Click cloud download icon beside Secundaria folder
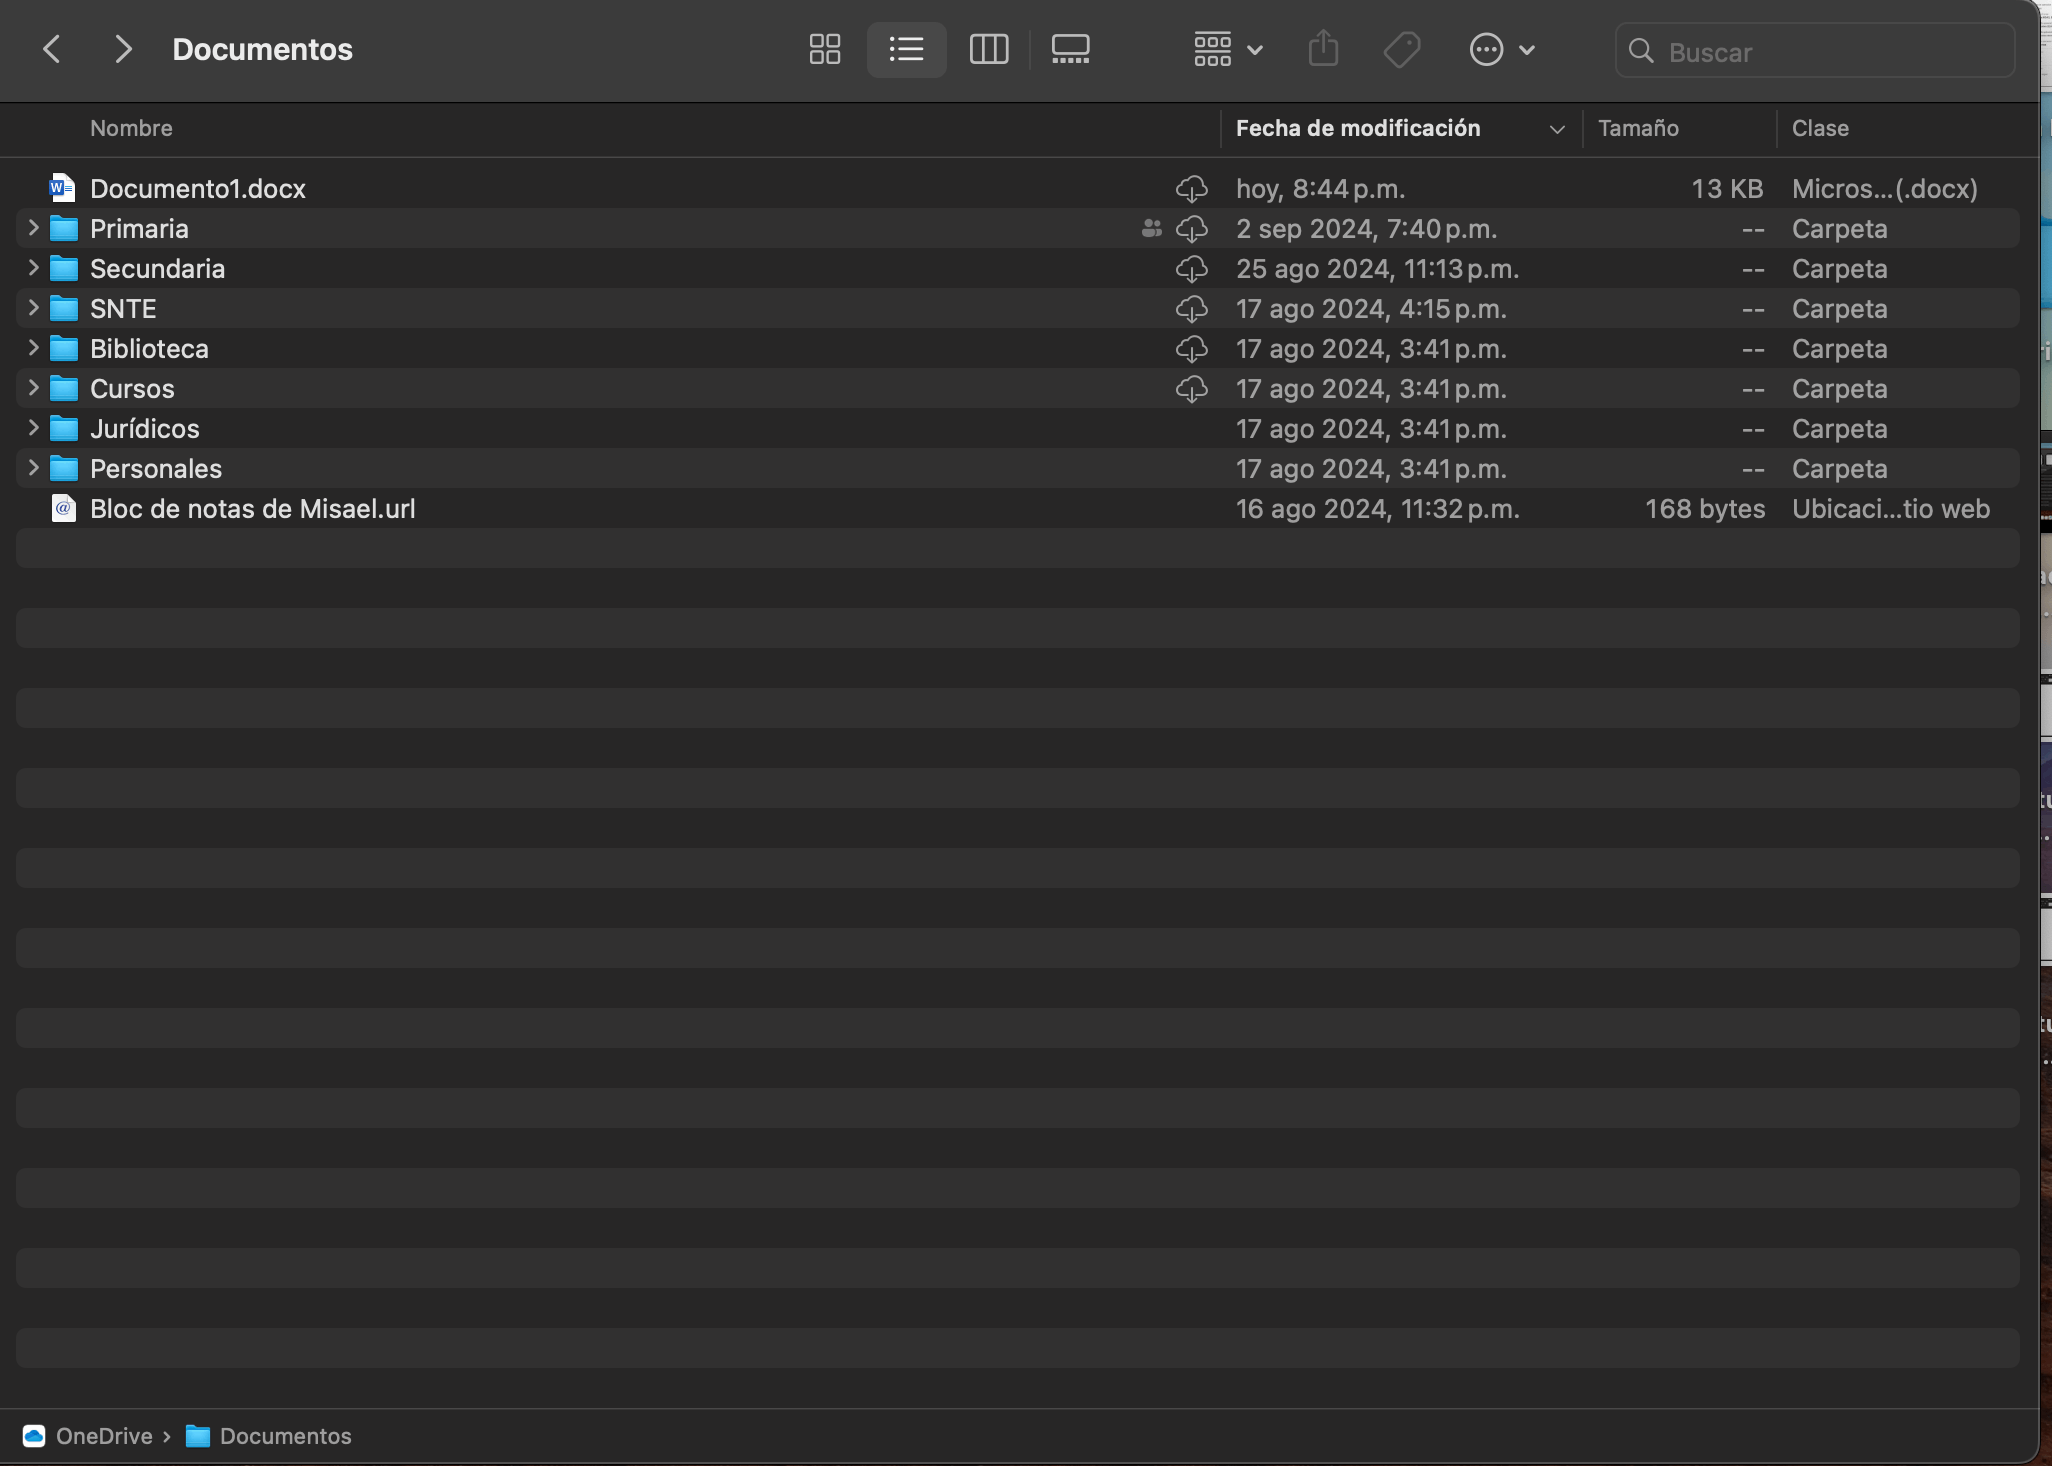 (1191, 269)
